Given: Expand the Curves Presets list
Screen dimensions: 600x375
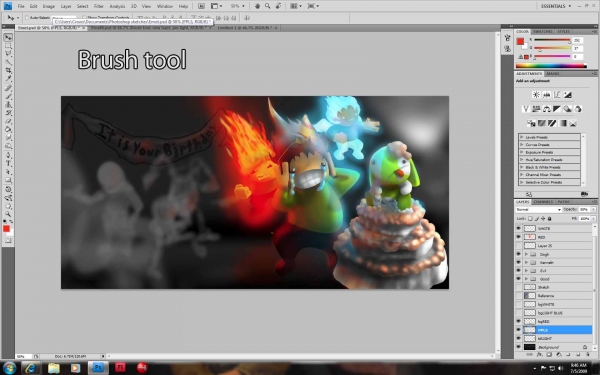Looking at the screenshot, I should (x=522, y=145).
